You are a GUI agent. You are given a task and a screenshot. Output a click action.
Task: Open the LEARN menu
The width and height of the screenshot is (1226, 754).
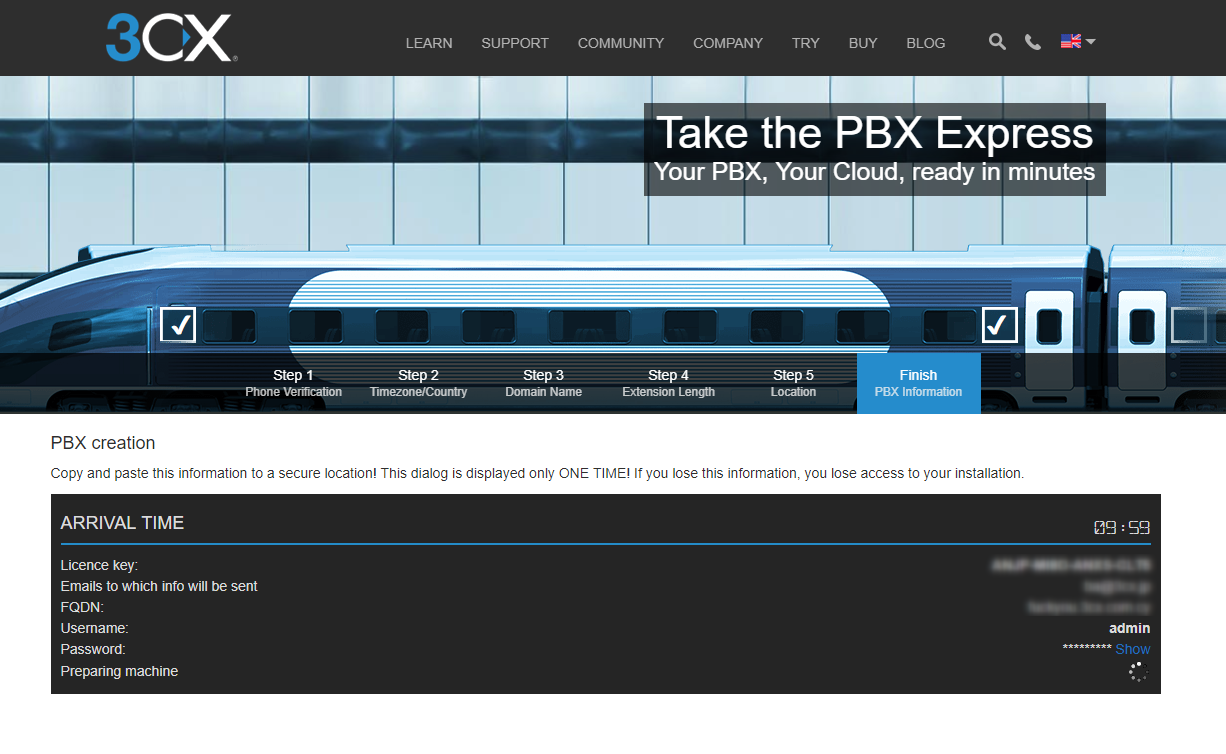[429, 43]
